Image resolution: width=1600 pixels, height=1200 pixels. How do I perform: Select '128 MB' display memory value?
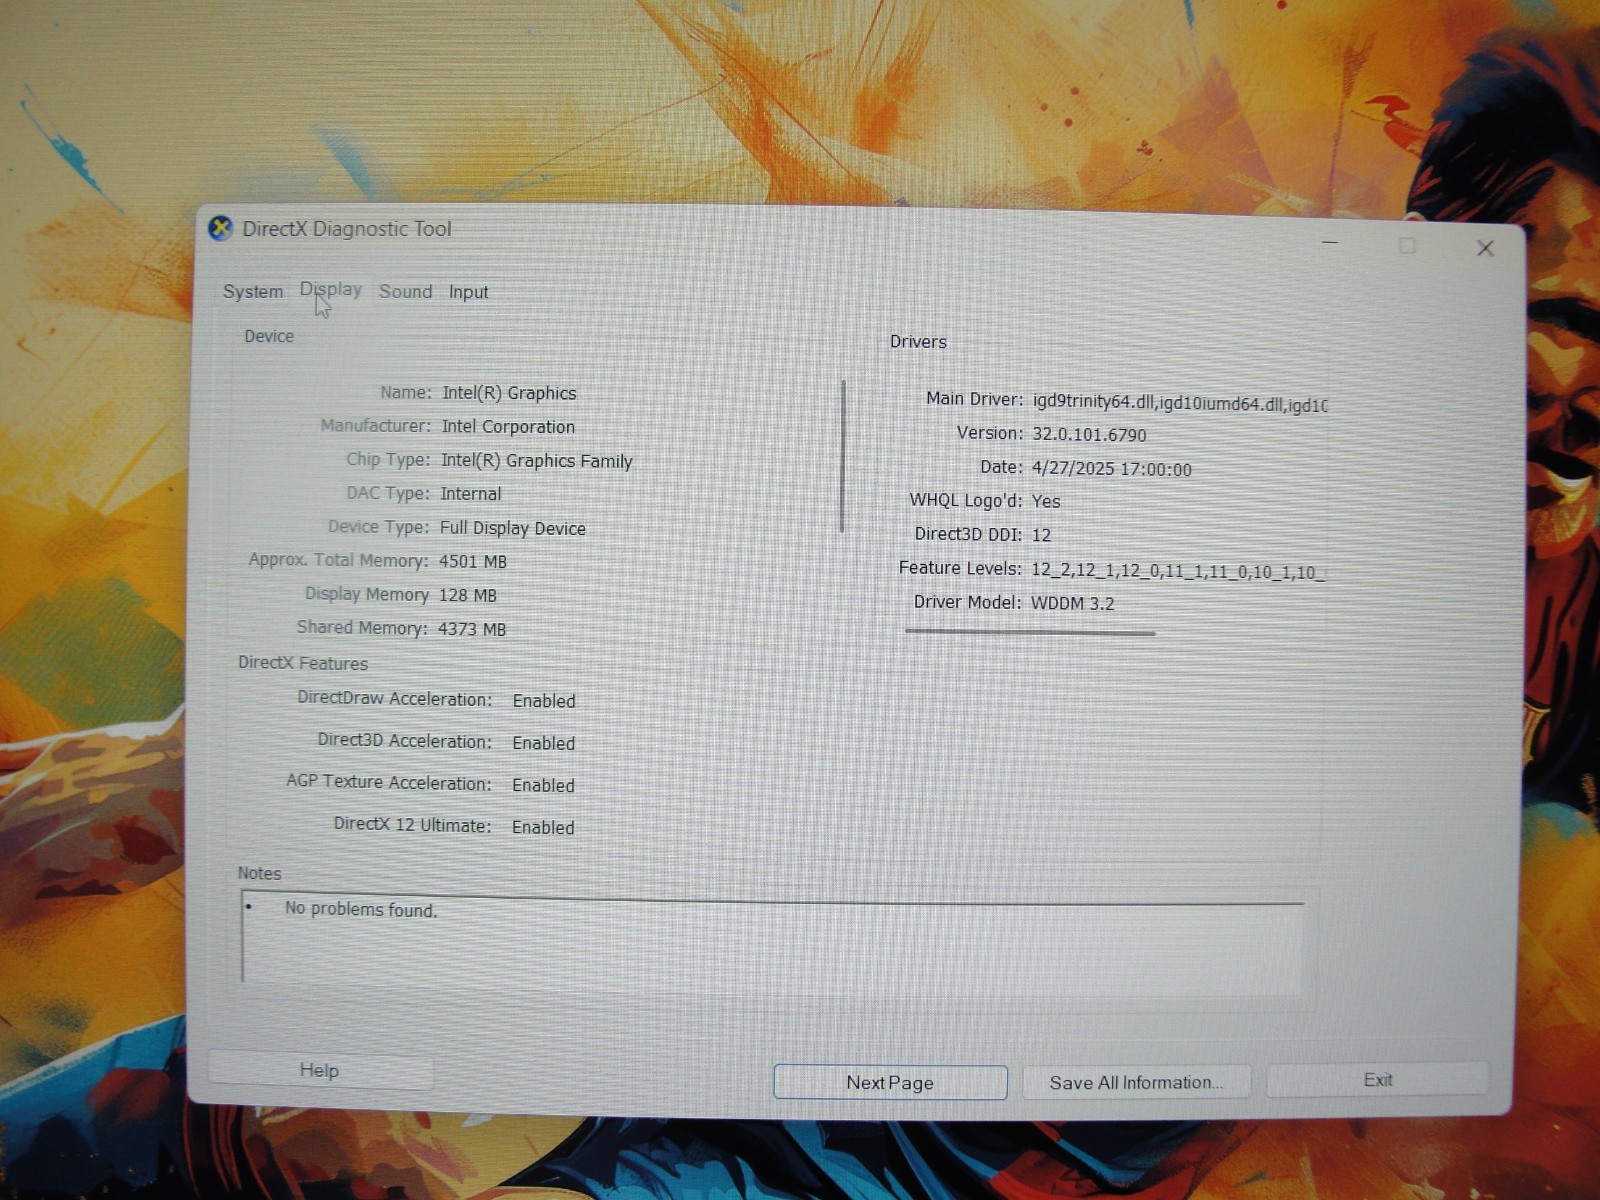(x=468, y=595)
